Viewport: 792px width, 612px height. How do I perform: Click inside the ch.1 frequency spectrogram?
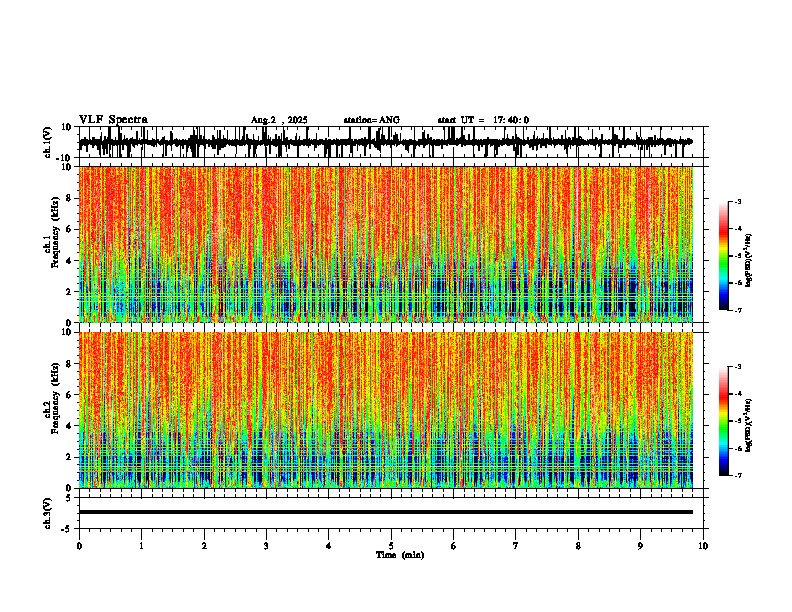coord(385,244)
